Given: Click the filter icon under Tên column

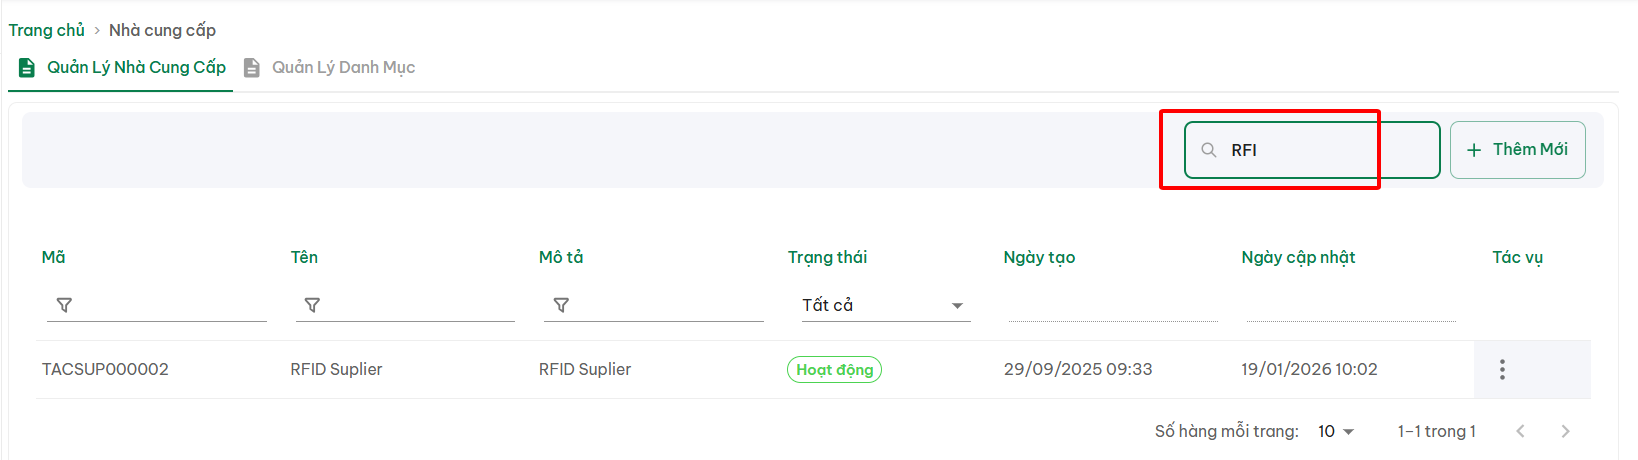Looking at the screenshot, I should pyautogui.click(x=312, y=305).
